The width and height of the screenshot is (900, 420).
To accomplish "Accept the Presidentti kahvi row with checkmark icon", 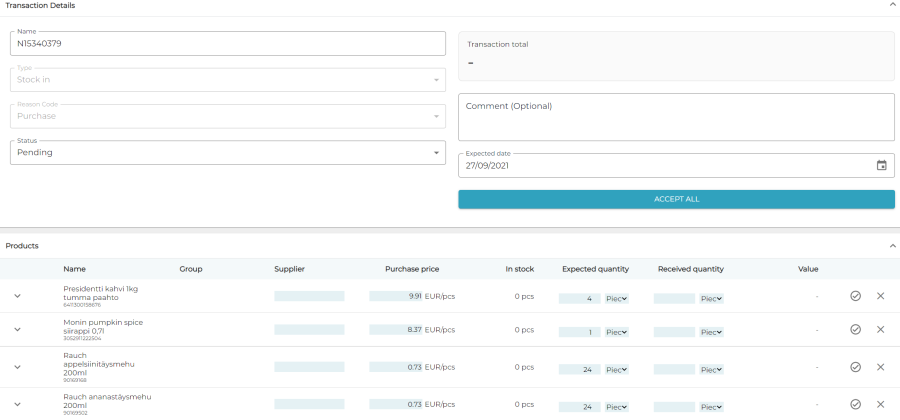I will pyautogui.click(x=855, y=296).
